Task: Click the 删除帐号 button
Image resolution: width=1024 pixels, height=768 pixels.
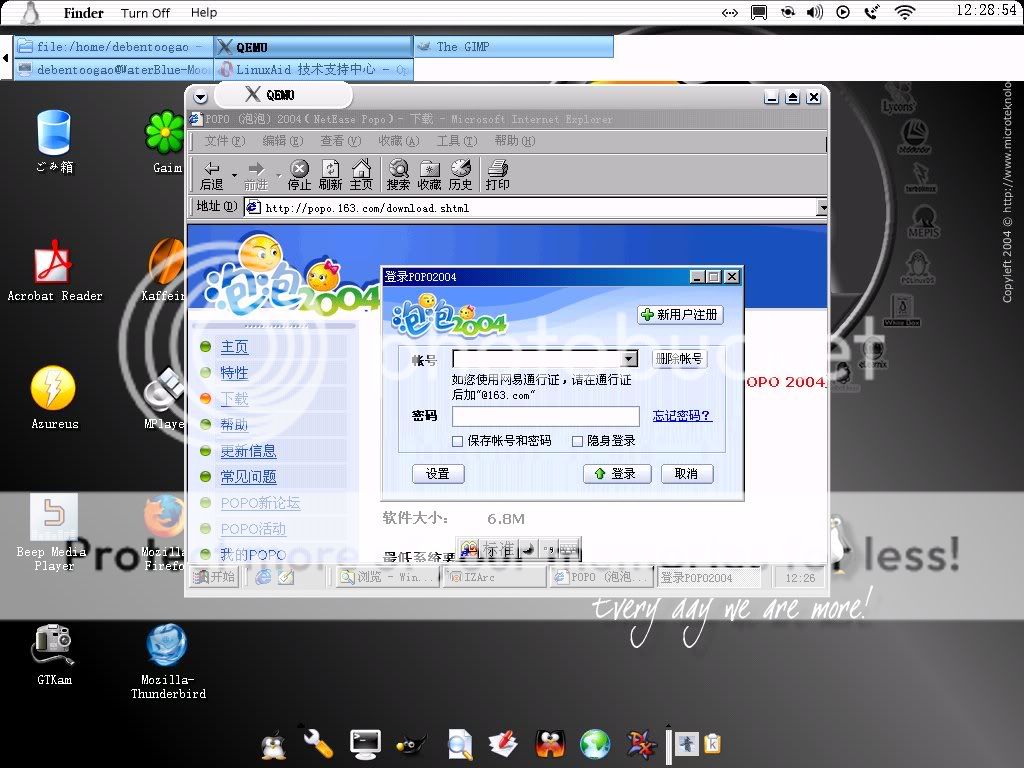Action: [679, 359]
